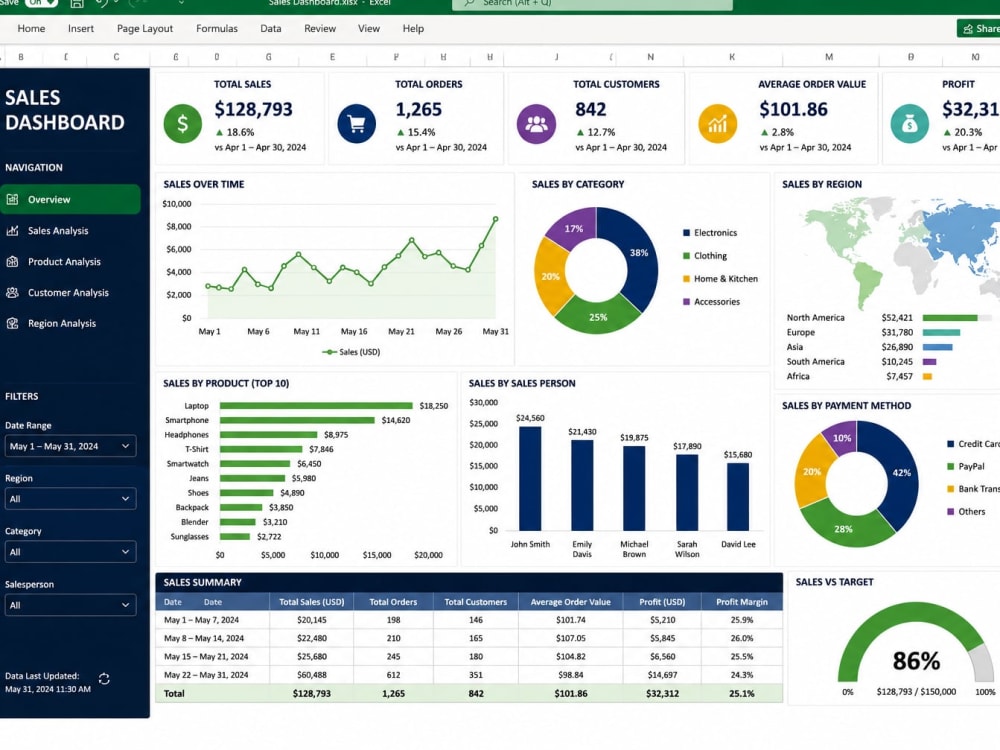Open the Salesperson filter dropdown
The height and width of the screenshot is (750, 1000).
pyautogui.click(x=70, y=605)
